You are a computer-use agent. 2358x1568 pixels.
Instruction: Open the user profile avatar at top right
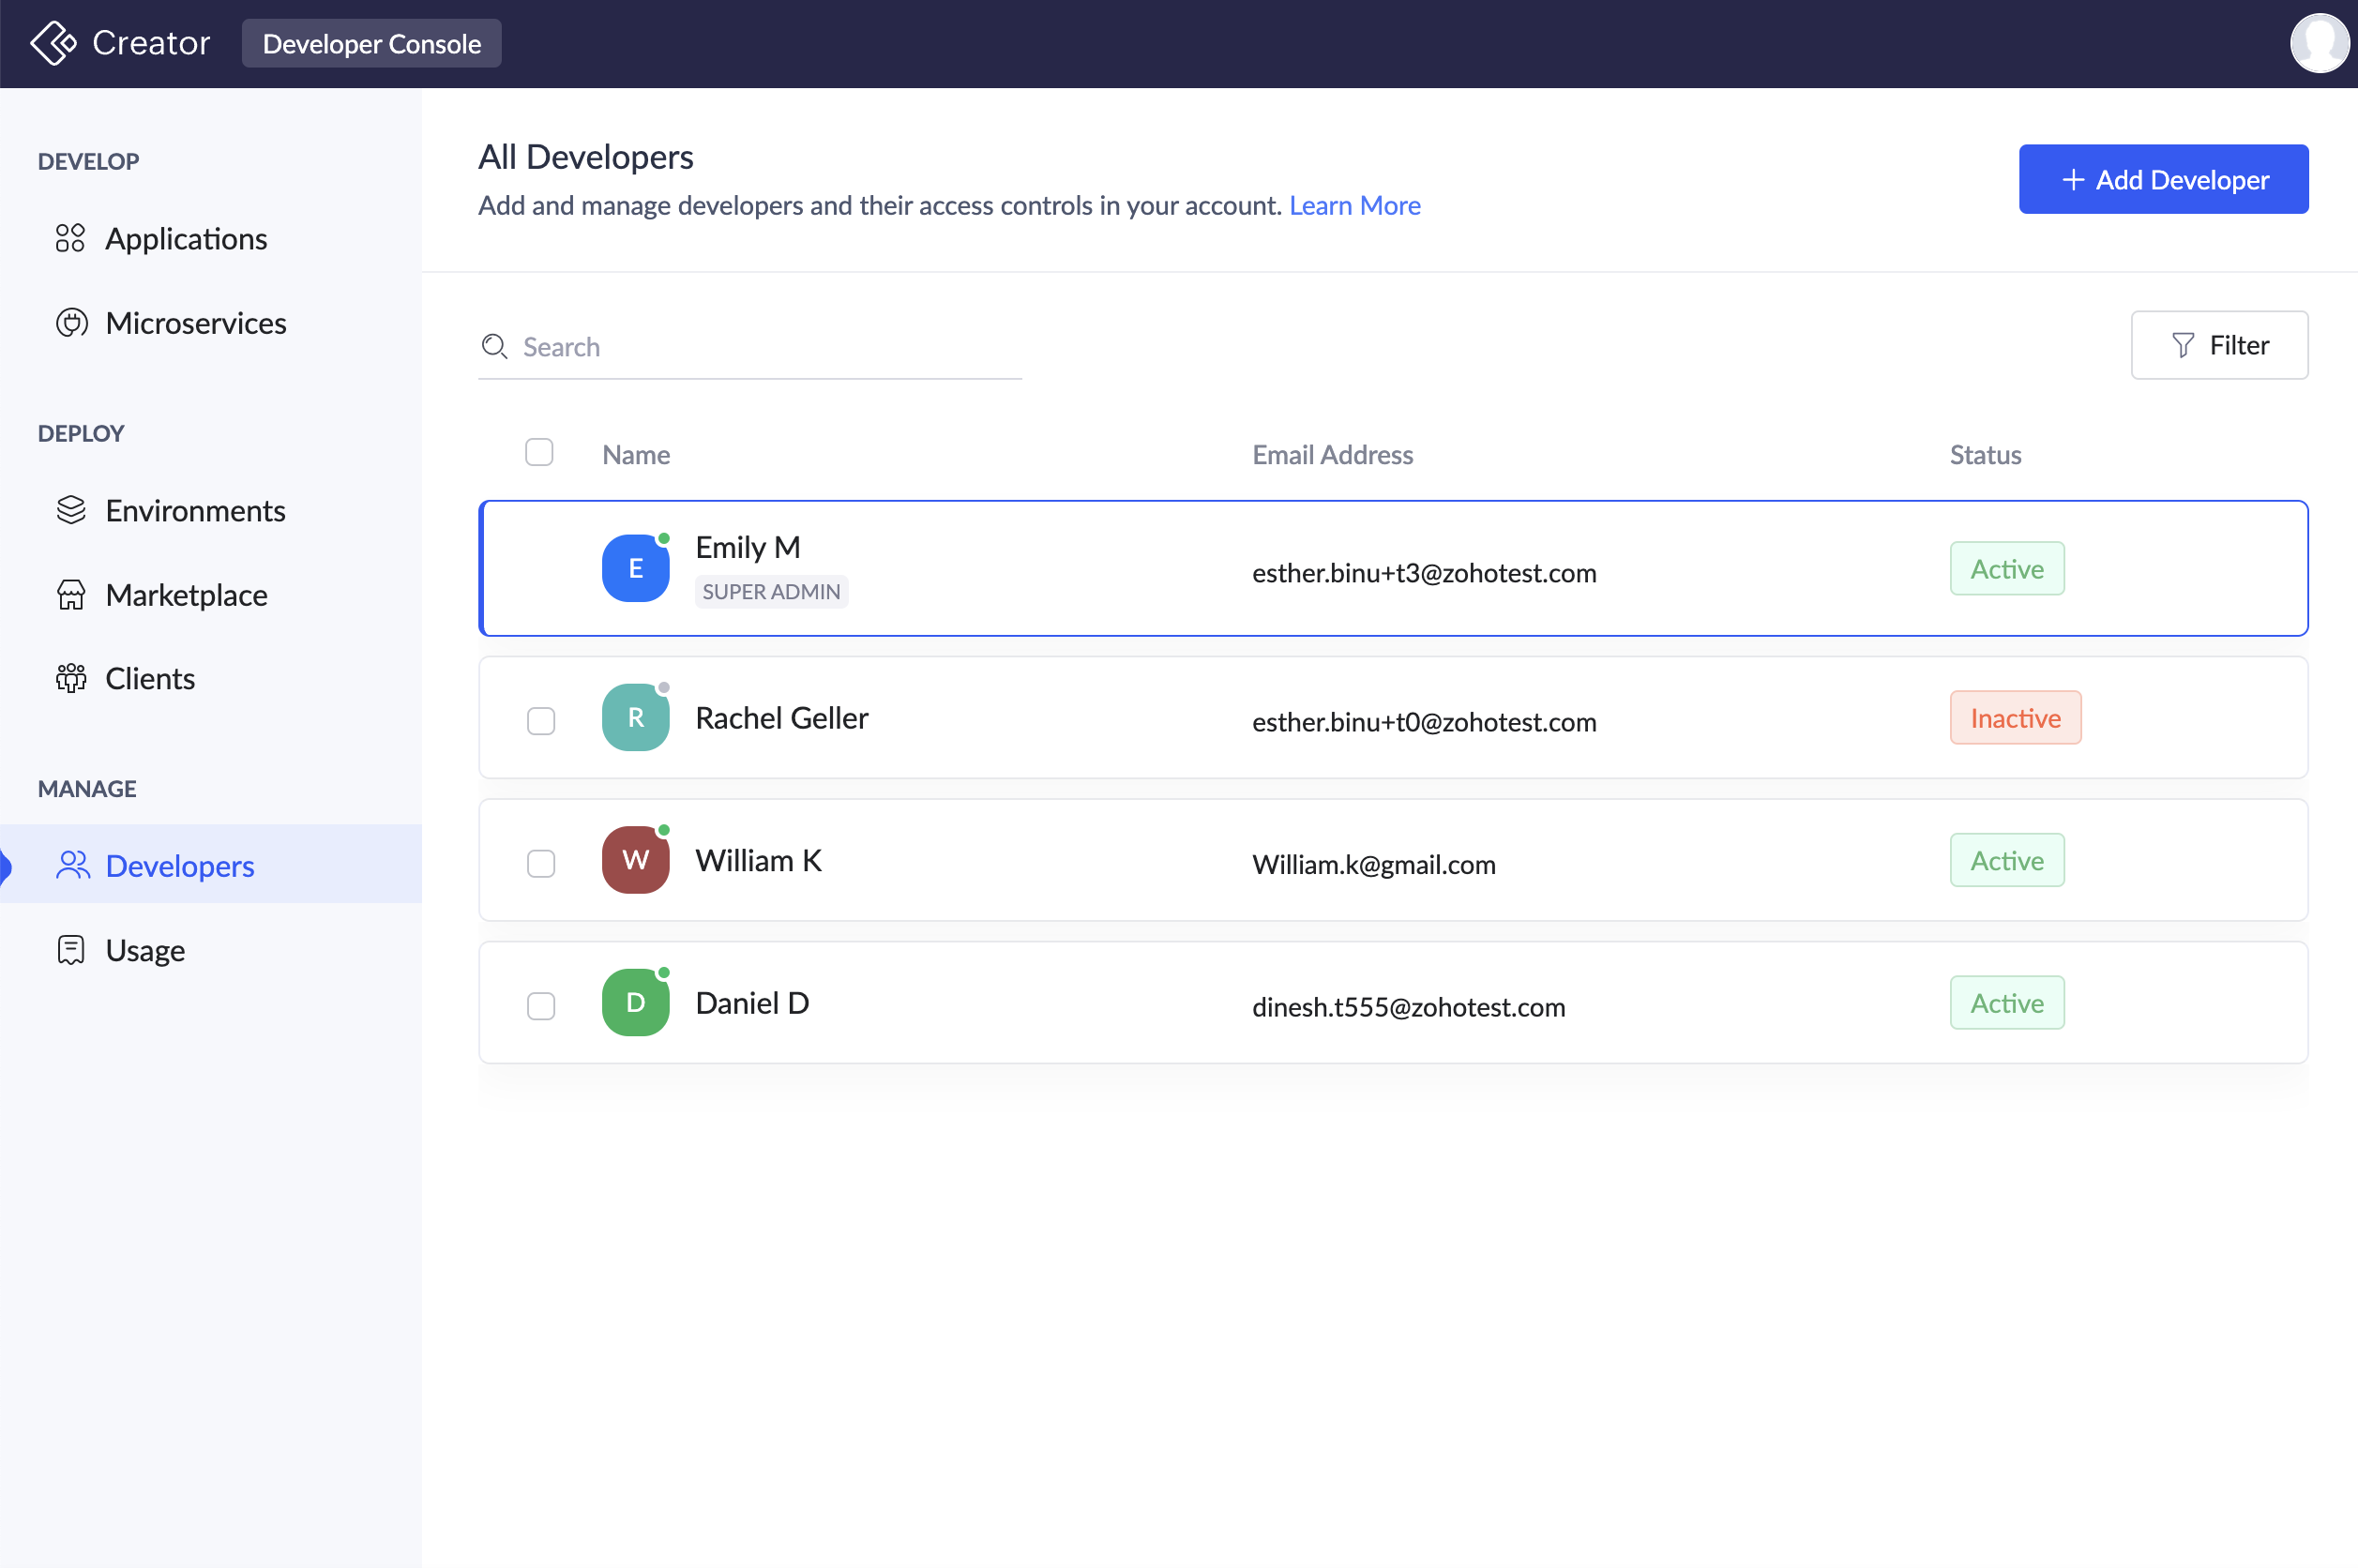click(x=2318, y=43)
